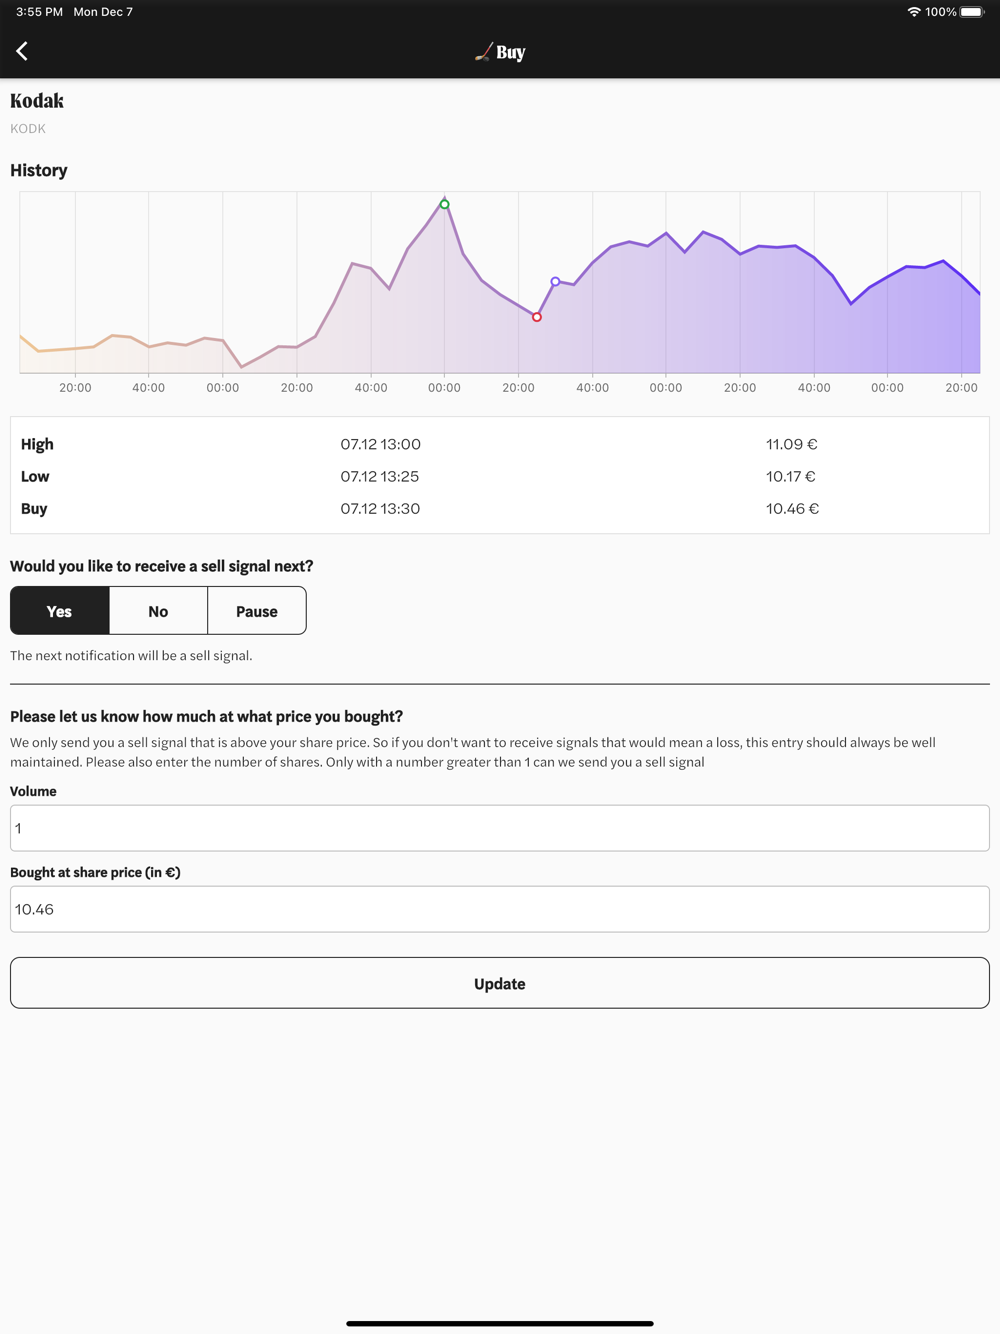The image size is (1000, 1334).
Task: Tap the Buy title emoji icon
Action: point(483,52)
